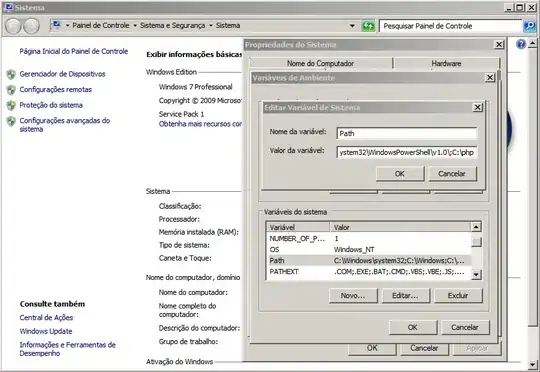This screenshot has width=540, height=372.
Task: Click the Sistema e Segurança breadcrumb
Action: (173, 25)
